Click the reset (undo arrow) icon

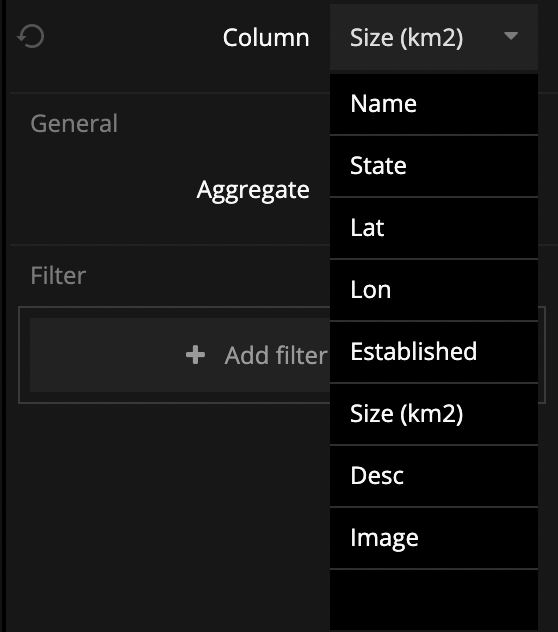(31, 36)
